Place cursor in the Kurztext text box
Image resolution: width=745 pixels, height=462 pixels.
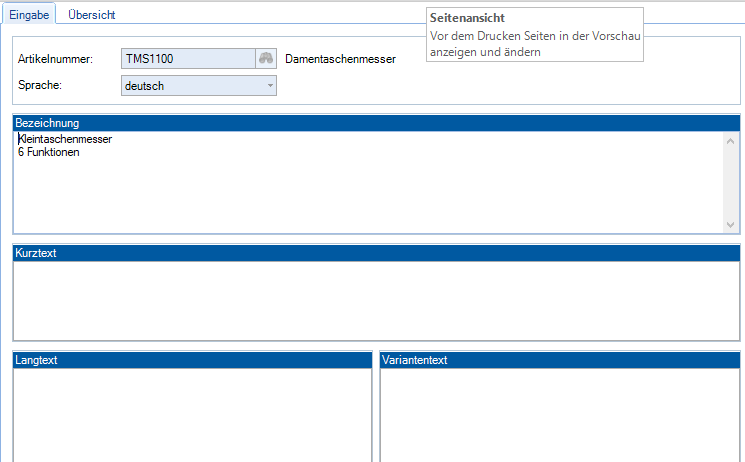pos(376,300)
